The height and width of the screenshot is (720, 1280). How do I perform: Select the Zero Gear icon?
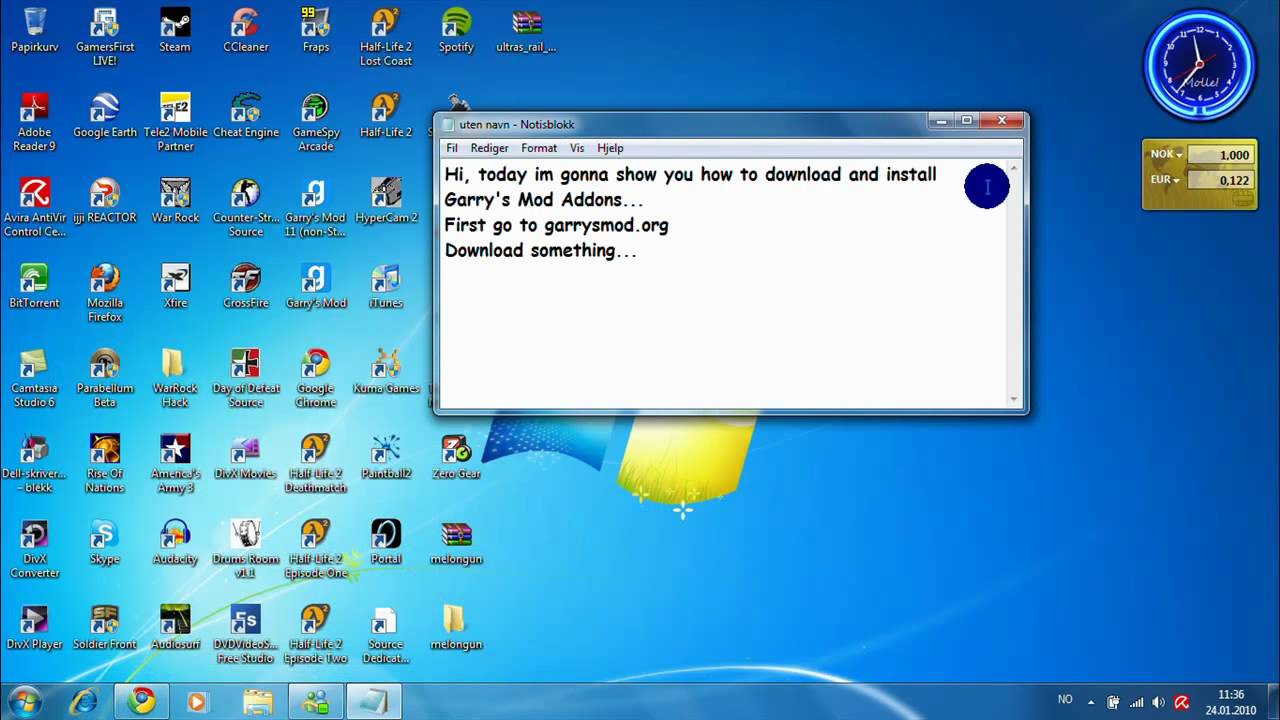[456, 457]
